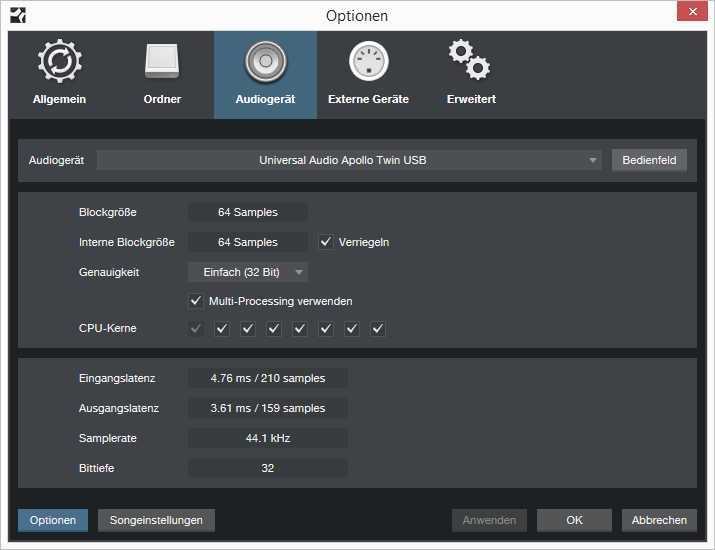715x550 pixels.
Task: Open the Audiogerät device dropdown
Action: (349, 160)
